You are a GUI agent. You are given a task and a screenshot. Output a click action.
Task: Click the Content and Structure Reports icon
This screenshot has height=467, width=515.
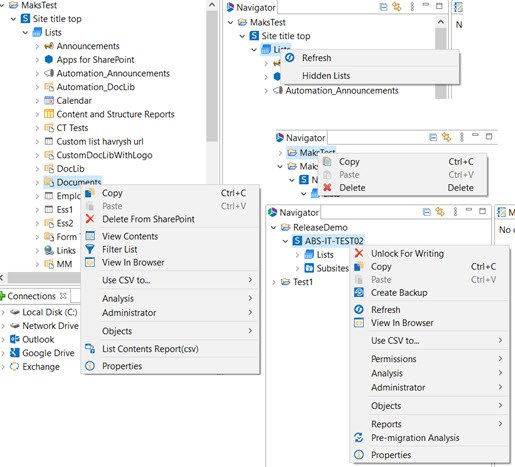click(x=49, y=114)
